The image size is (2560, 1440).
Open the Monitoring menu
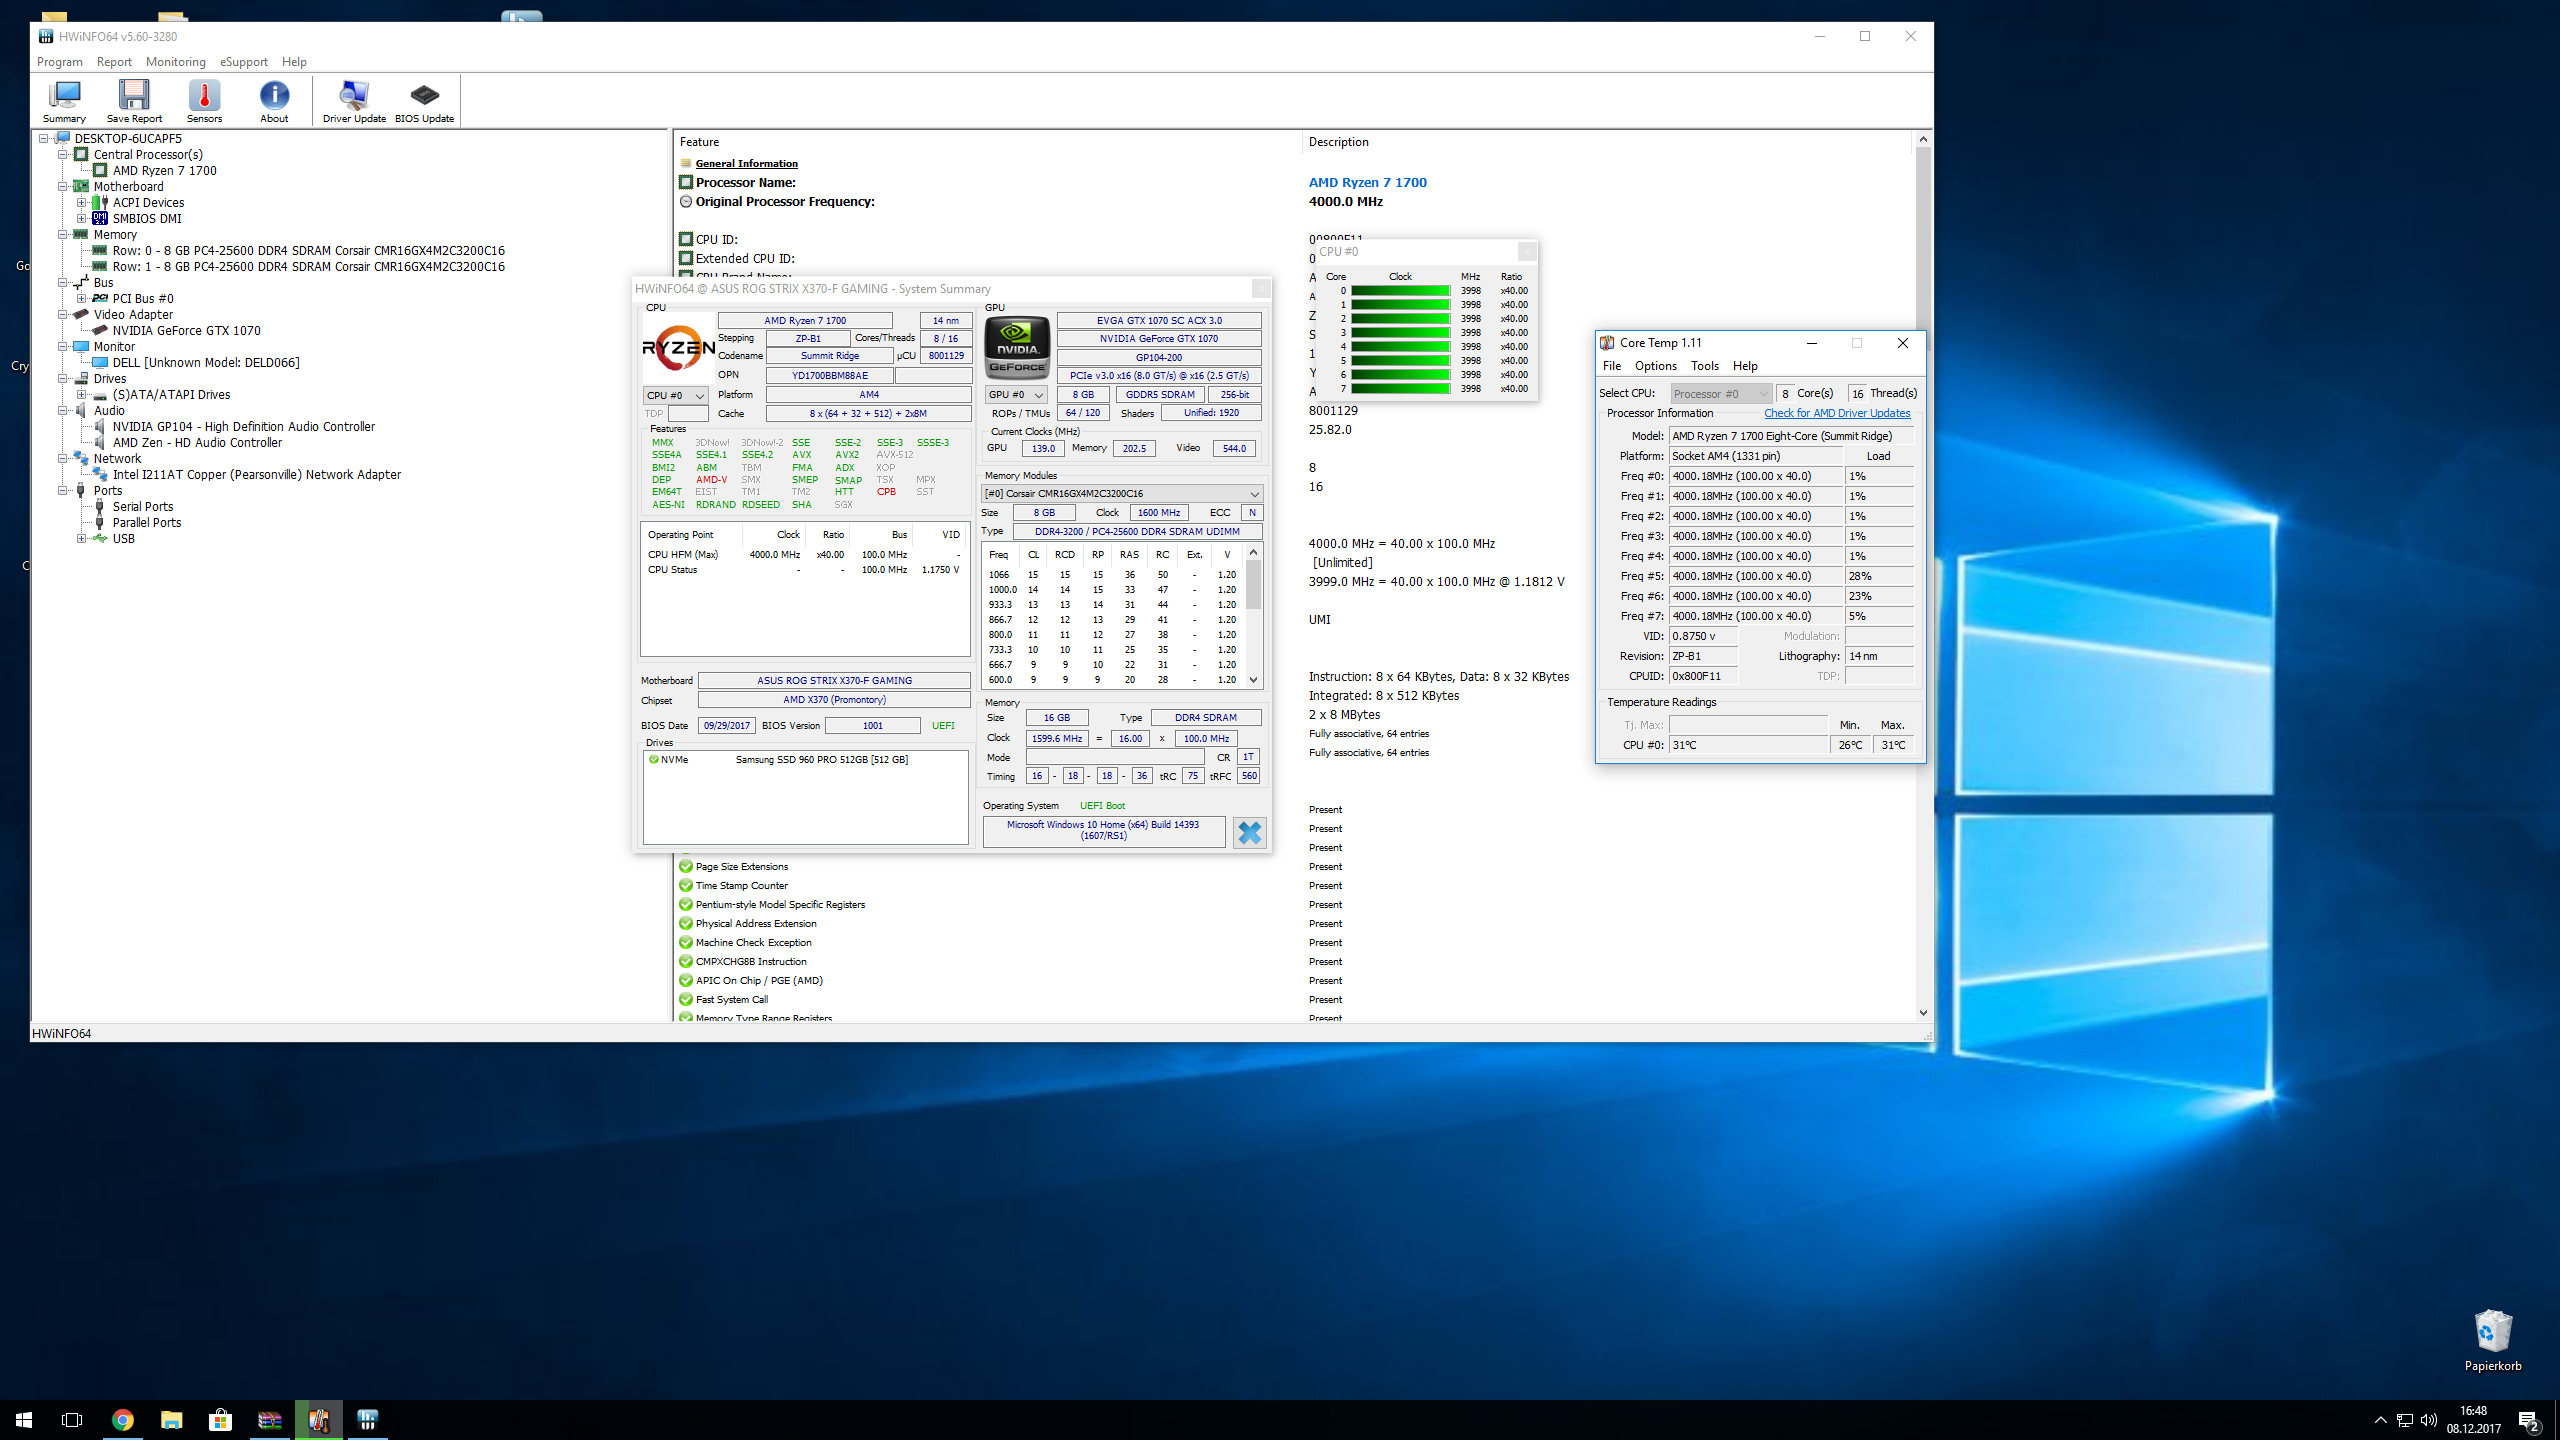click(175, 62)
